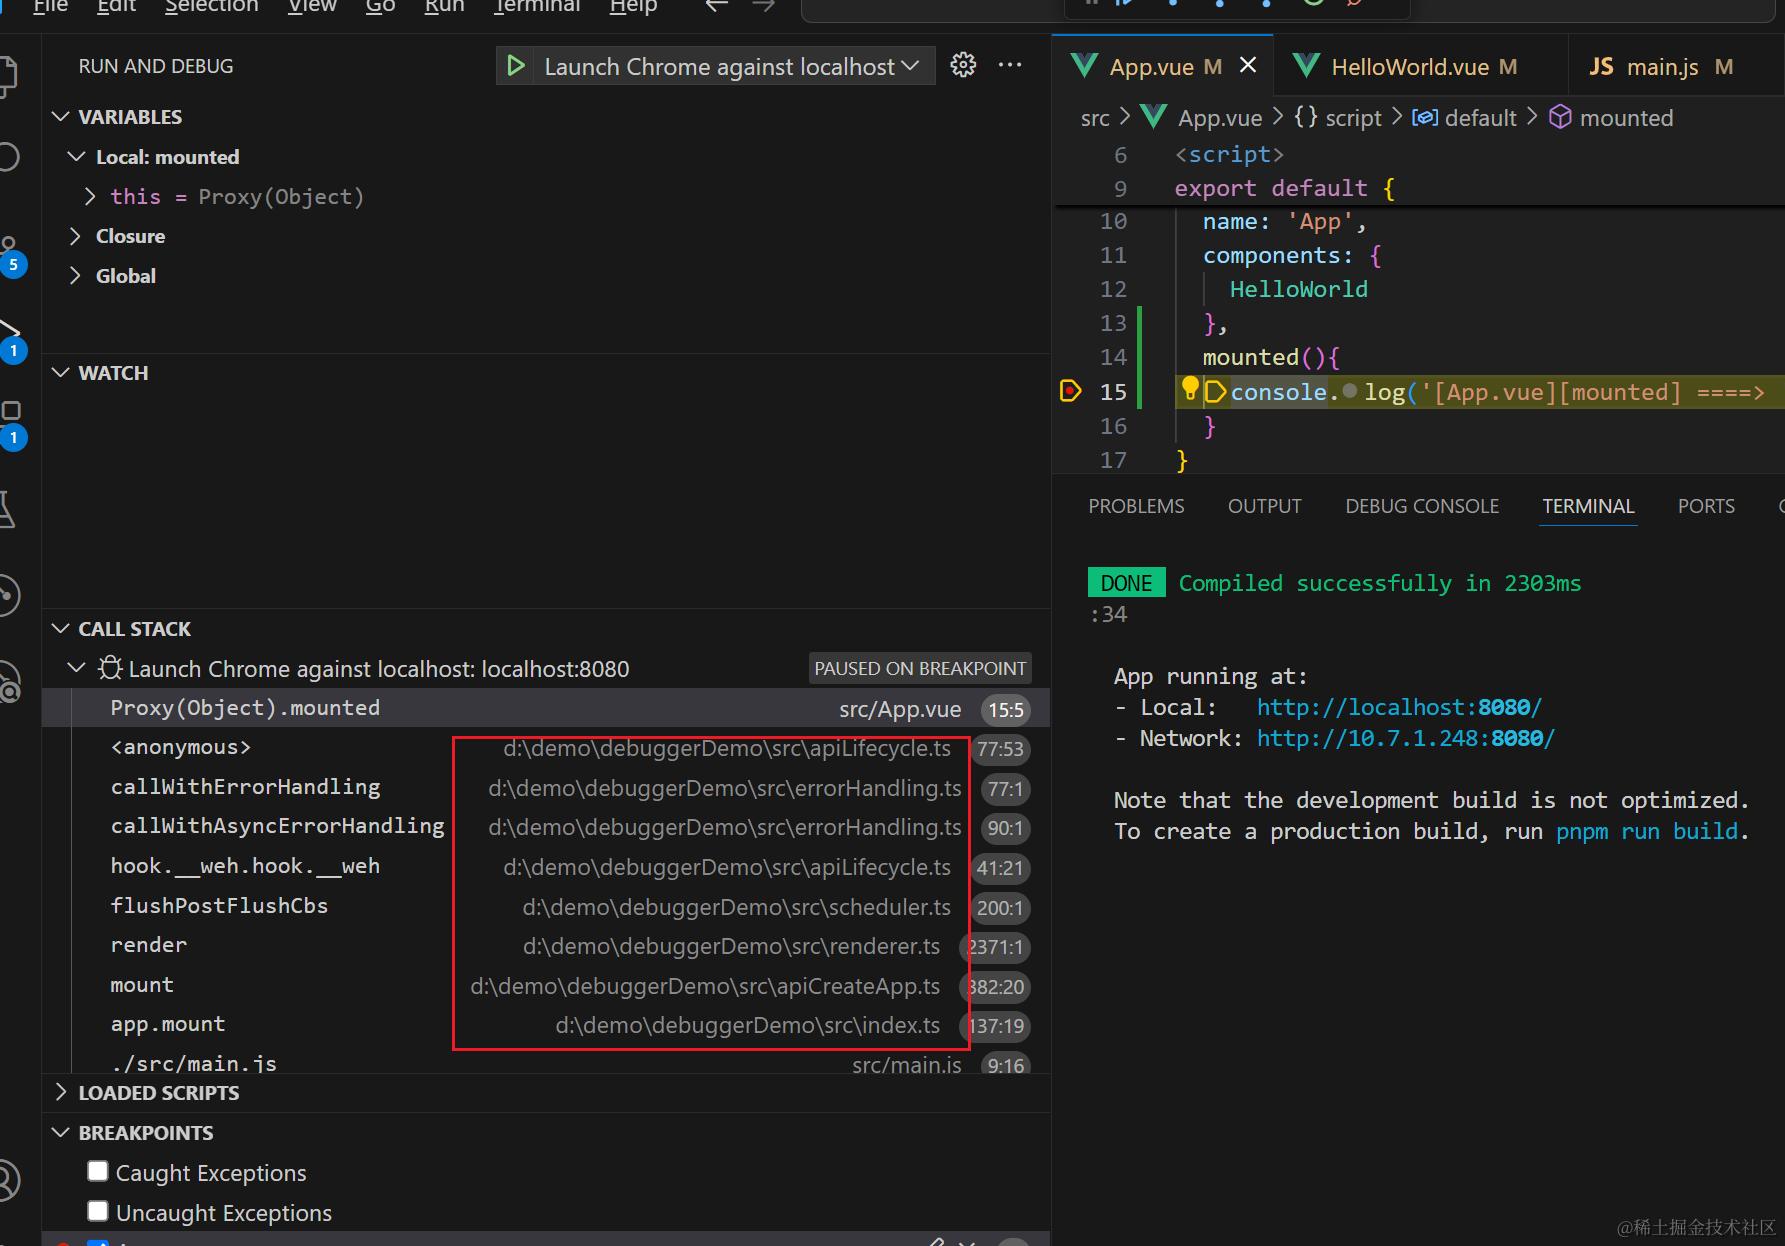Open the Run menu
This screenshot has width=1785, height=1246.
pyautogui.click(x=444, y=6)
